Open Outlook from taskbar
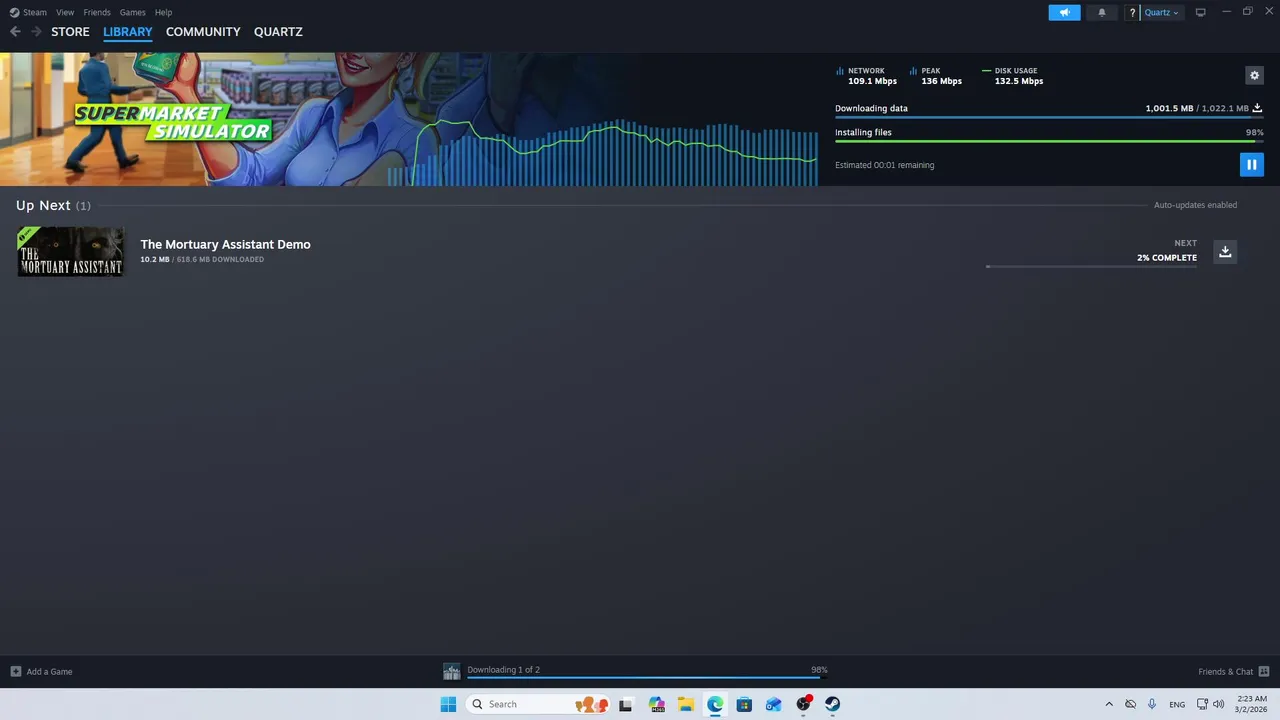 773,704
